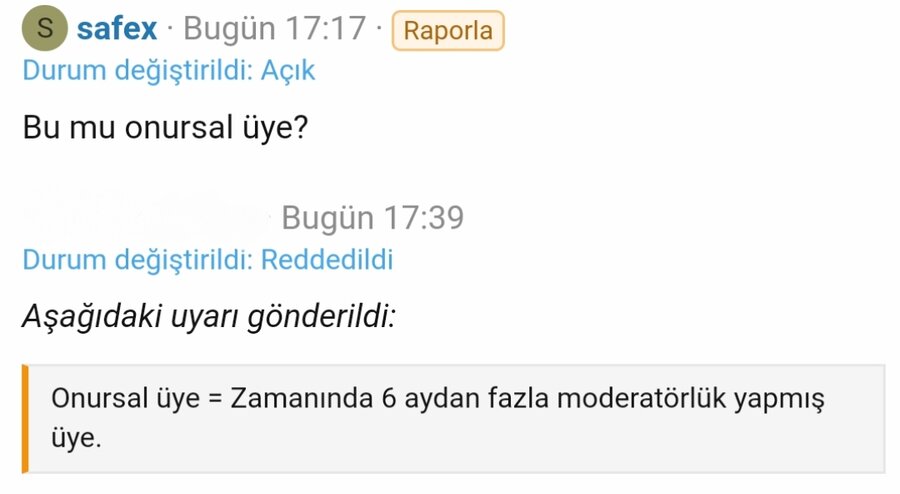Select the 'Durum değiştirildi: Açık' status line

(168, 71)
